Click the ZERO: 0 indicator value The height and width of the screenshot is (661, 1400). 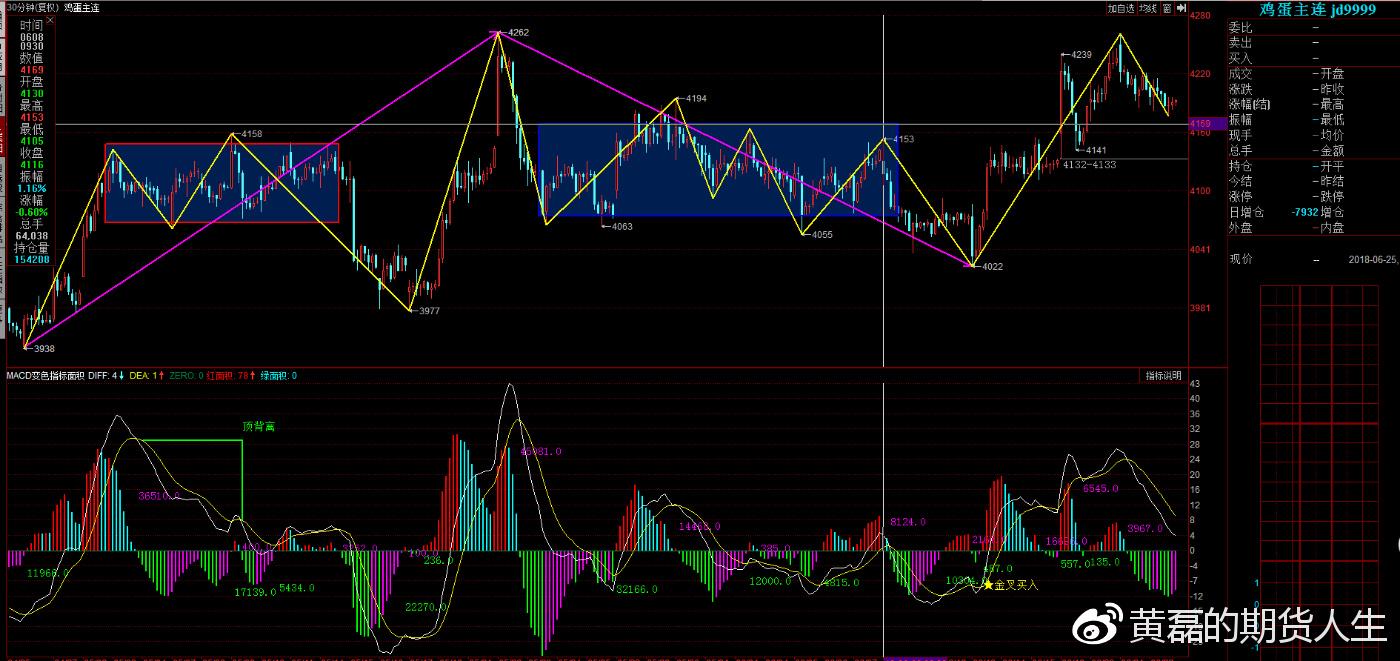coord(186,376)
